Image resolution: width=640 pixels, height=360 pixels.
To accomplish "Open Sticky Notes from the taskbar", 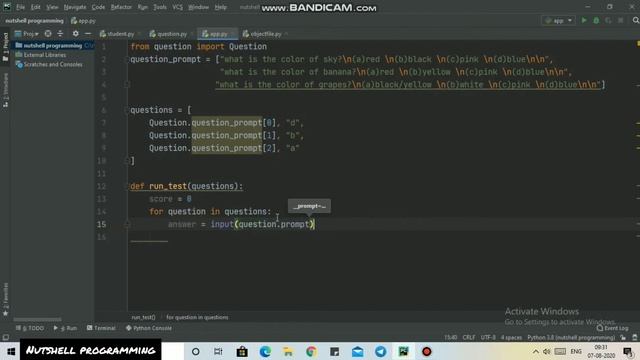I will (334, 351).
